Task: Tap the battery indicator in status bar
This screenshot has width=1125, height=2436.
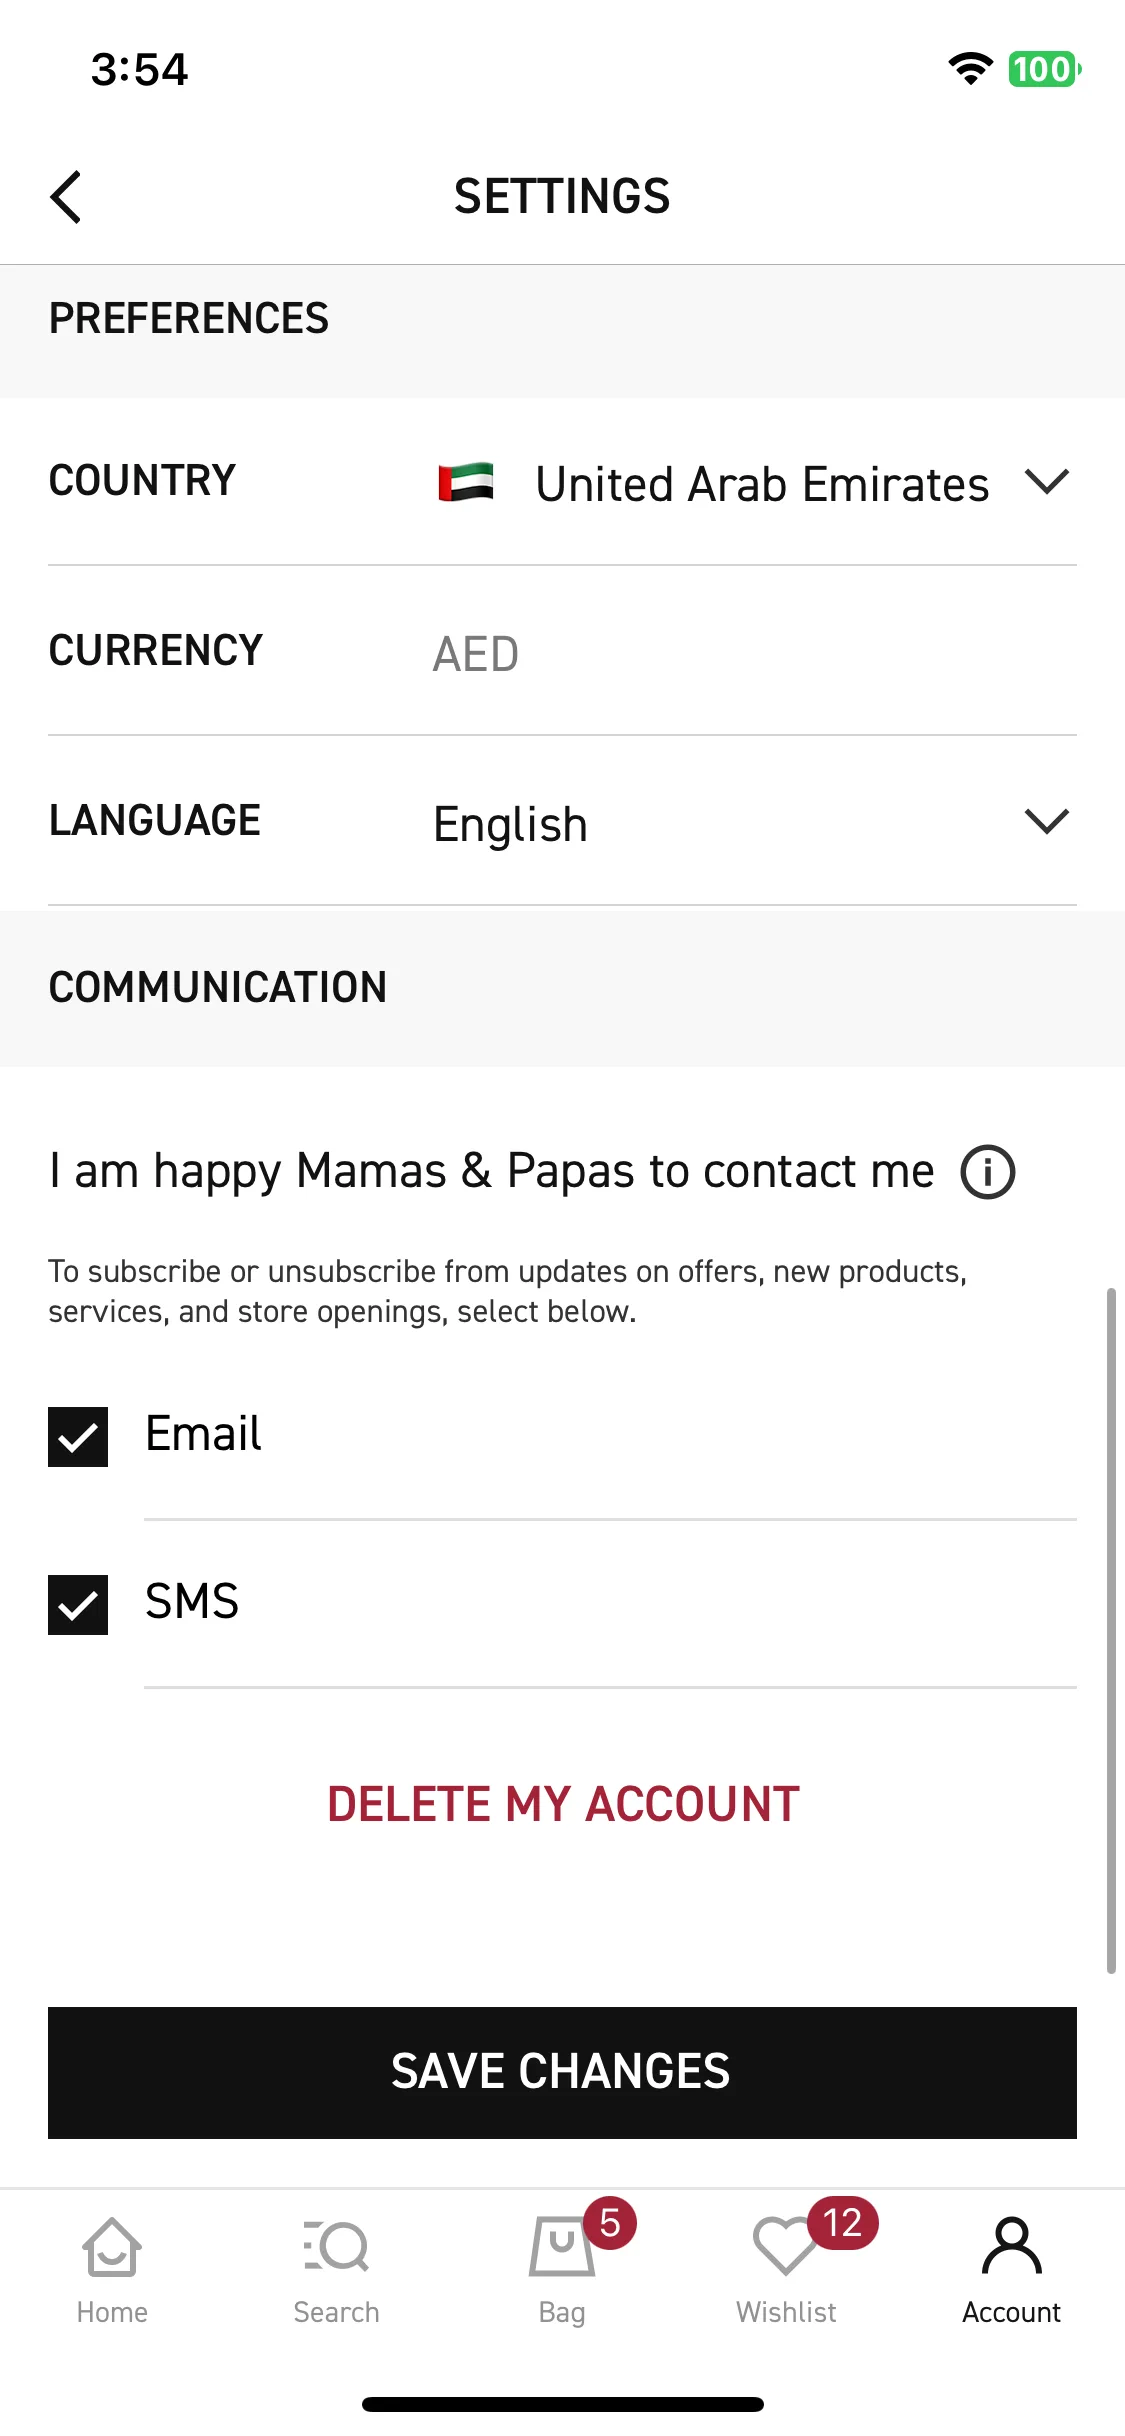Action: [1045, 69]
